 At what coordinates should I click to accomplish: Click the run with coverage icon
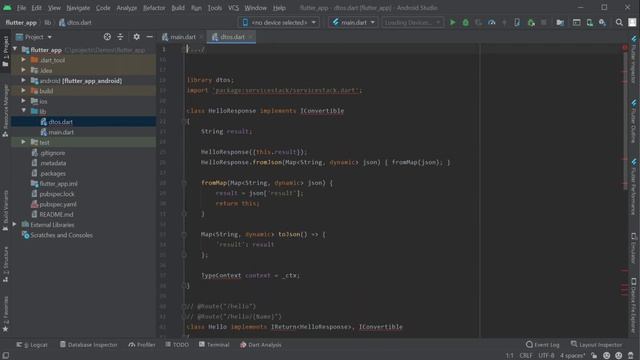[x=478, y=22]
